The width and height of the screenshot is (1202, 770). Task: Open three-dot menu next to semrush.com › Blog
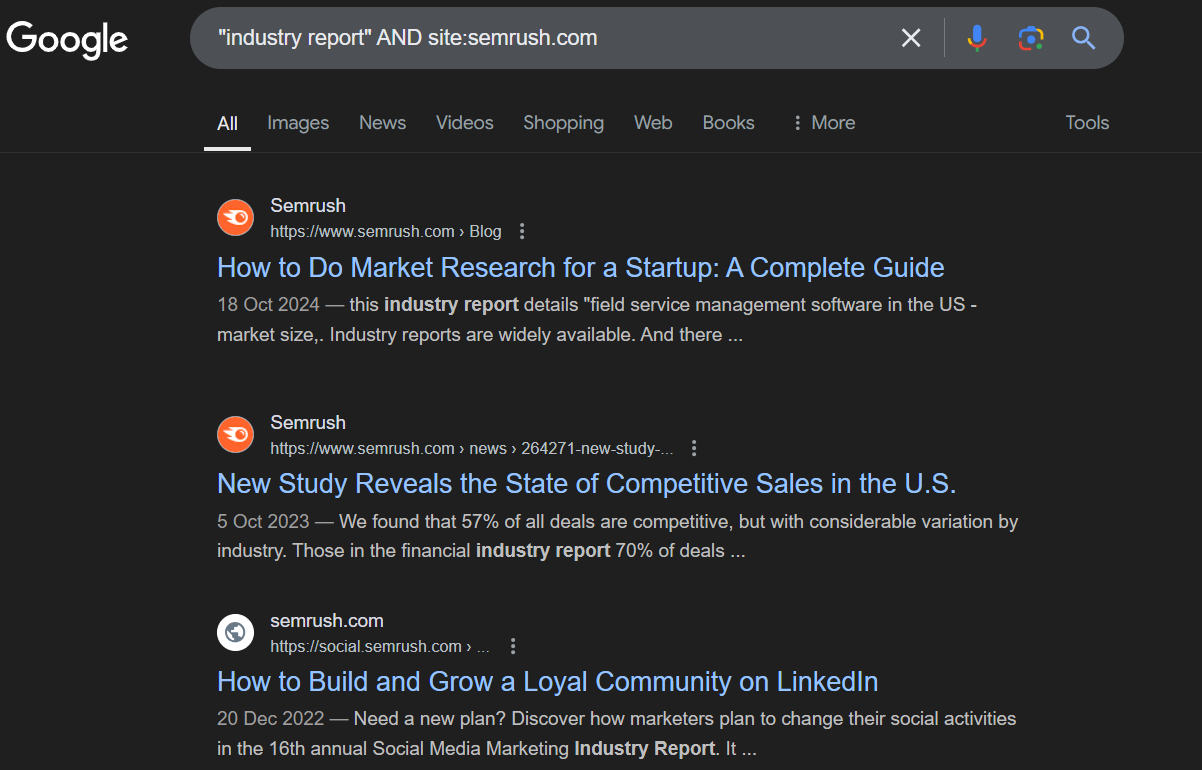click(x=522, y=231)
